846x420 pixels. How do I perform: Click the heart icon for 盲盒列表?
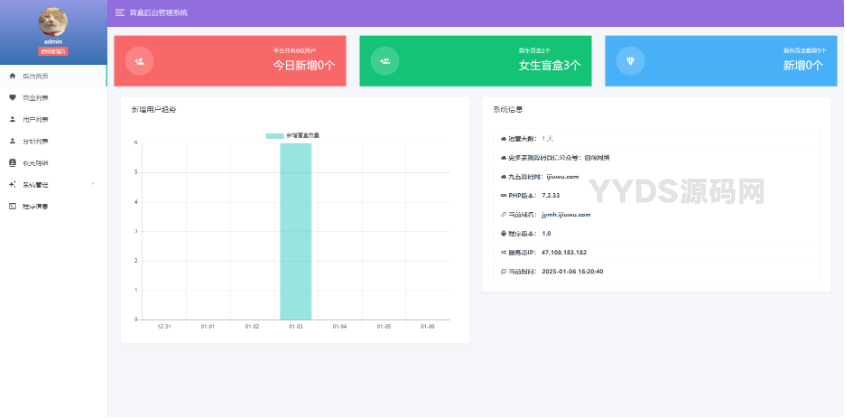click(13, 98)
